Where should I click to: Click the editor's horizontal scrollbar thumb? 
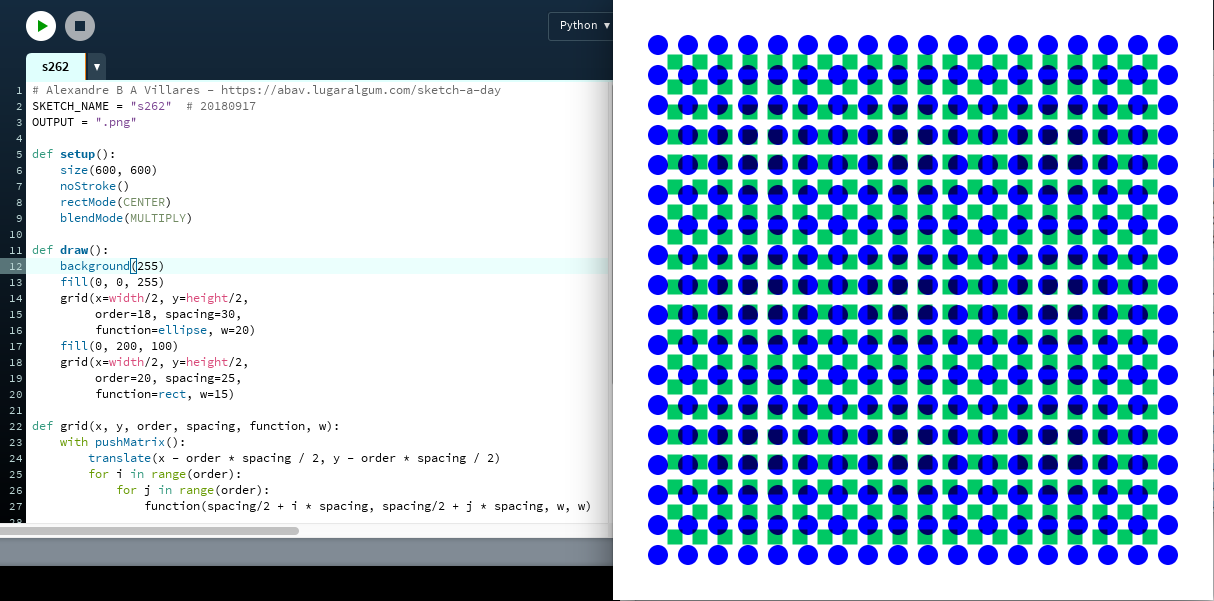click(x=150, y=530)
